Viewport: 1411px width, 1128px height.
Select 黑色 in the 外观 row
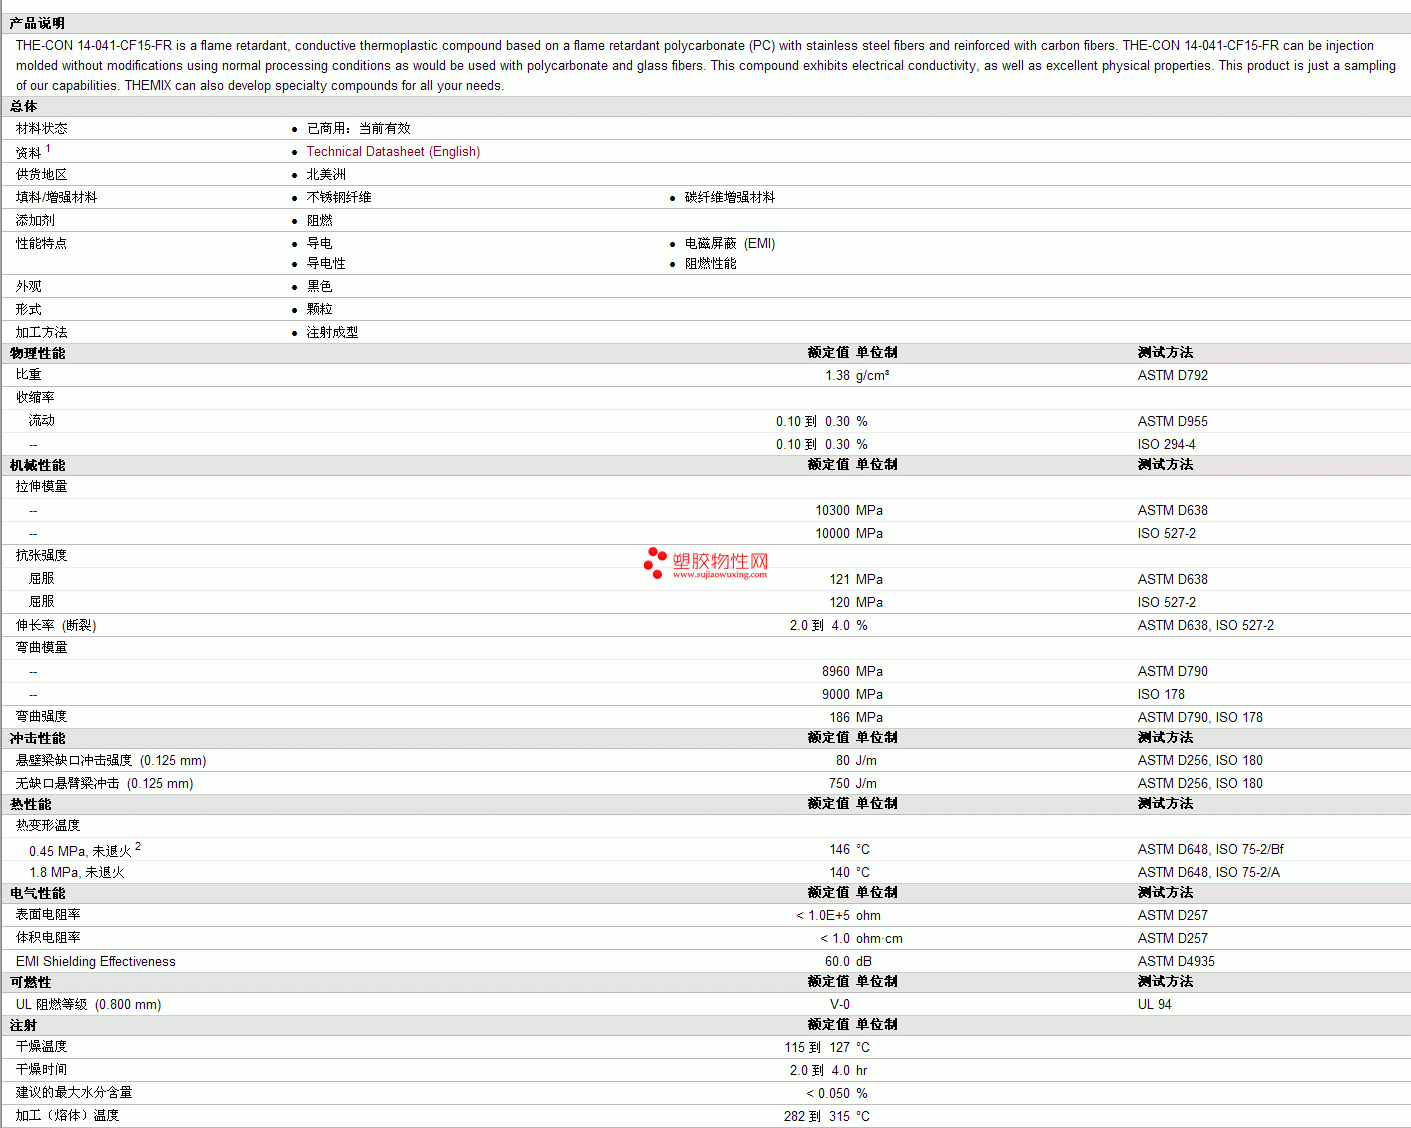(320, 286)
